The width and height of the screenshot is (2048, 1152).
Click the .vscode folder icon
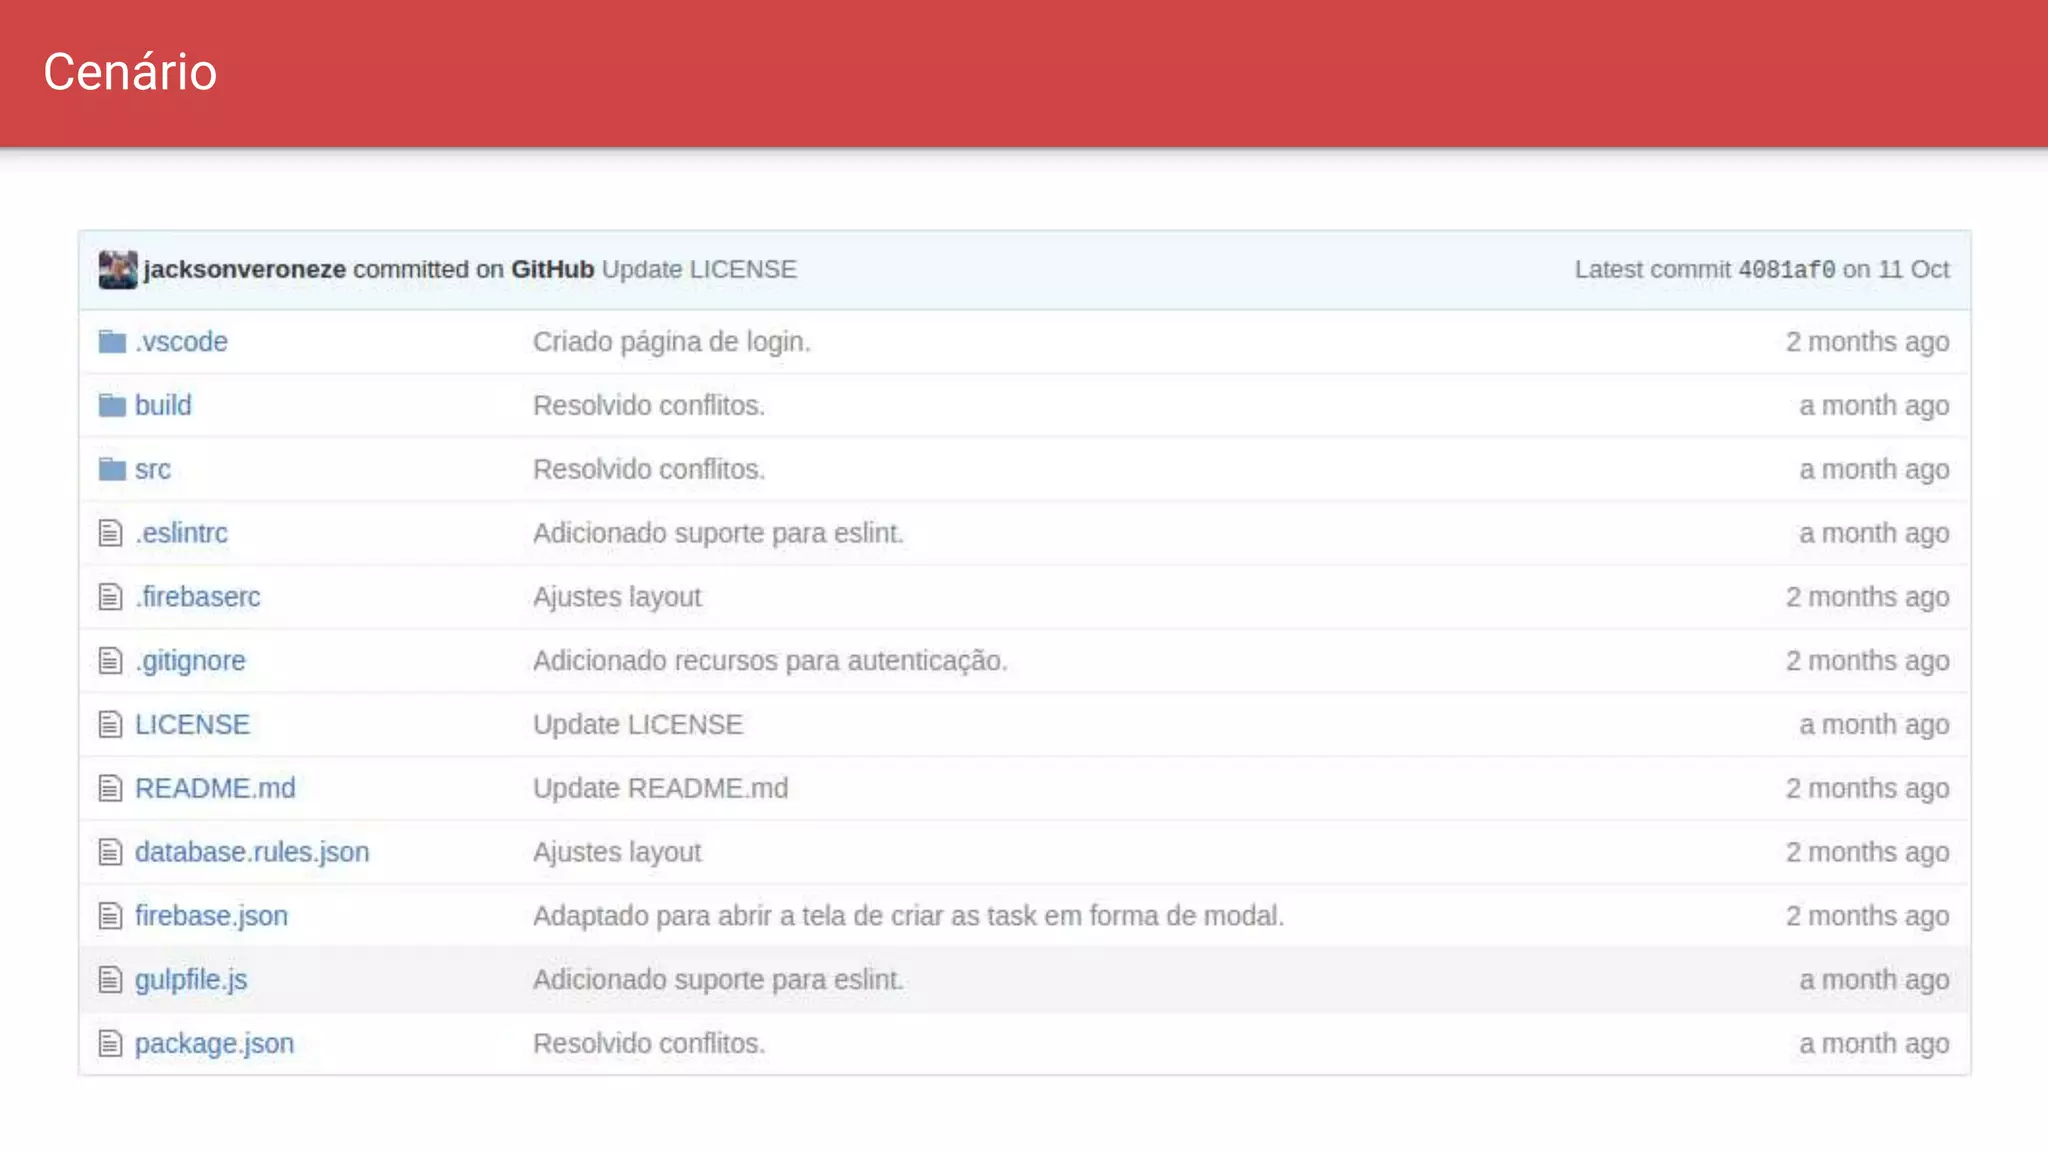112,342
